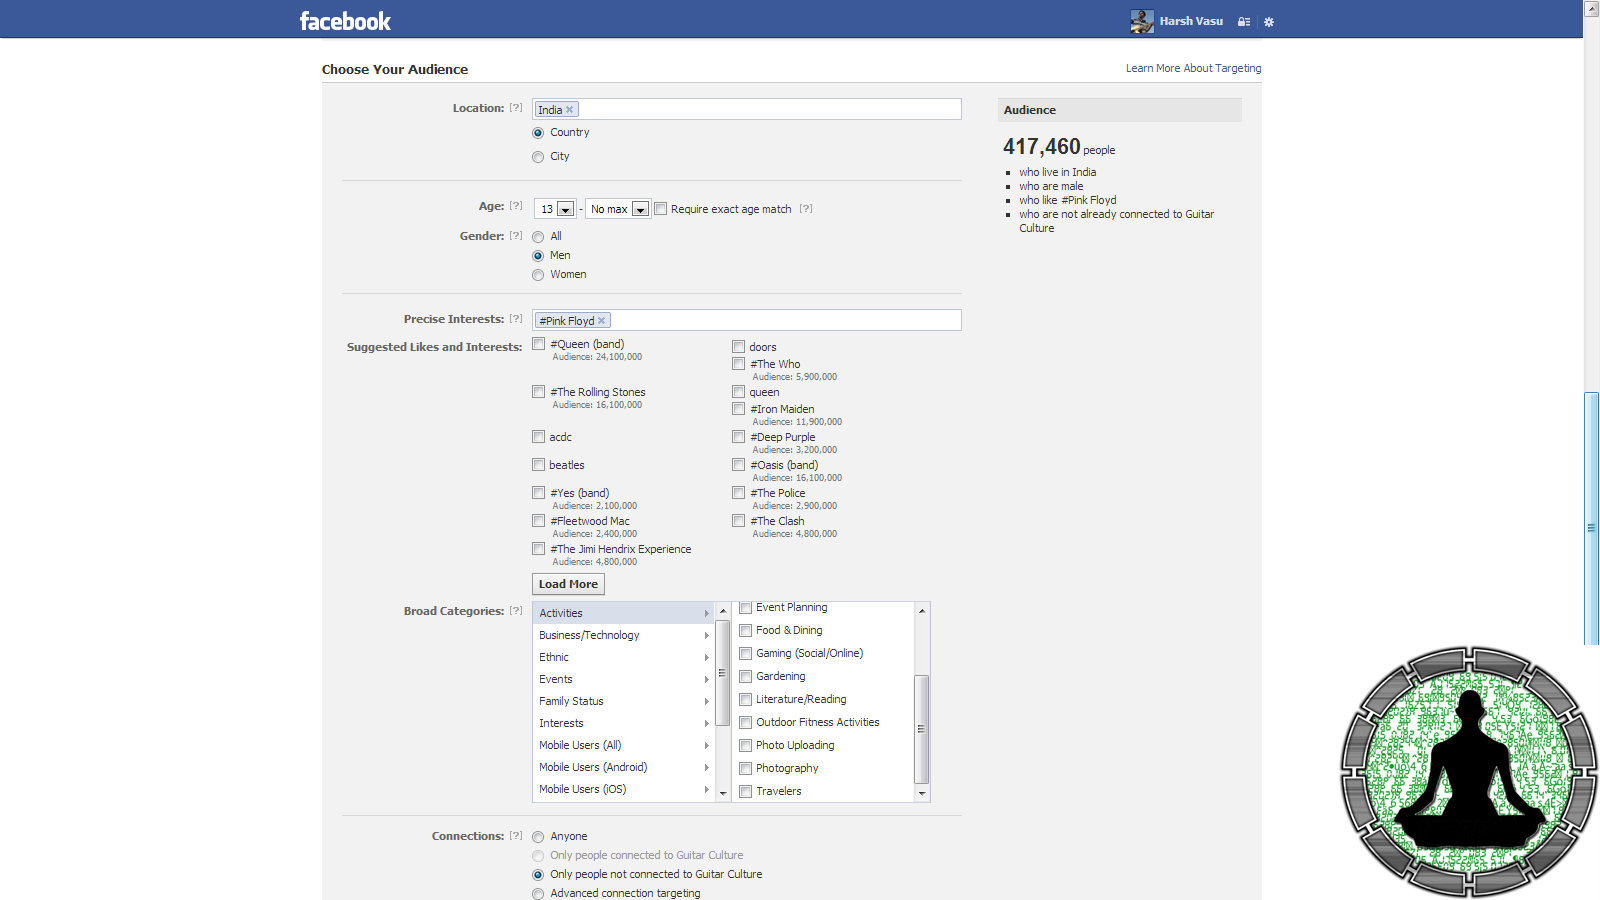1600x900 pixels.
Task: Select the Country location radio button
Action: tap(538, 133)
